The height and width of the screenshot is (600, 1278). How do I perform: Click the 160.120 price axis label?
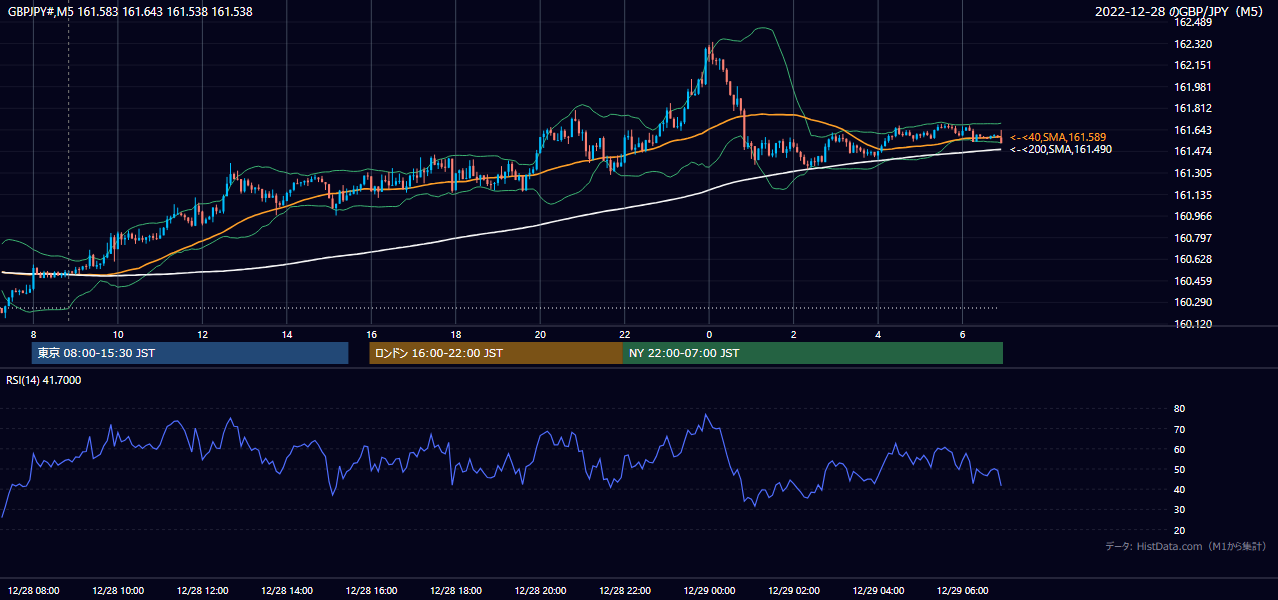coord(1193,324)
